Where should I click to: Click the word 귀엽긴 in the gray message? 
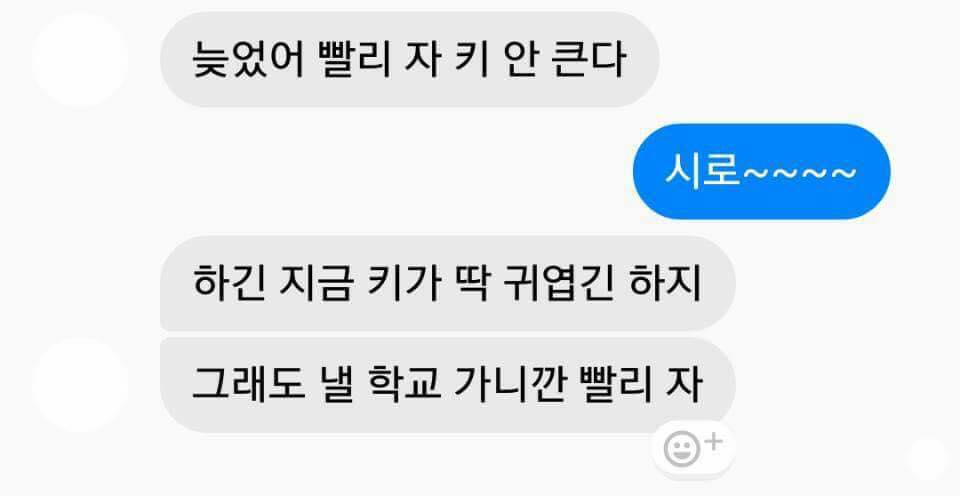[x=559, y=284]
